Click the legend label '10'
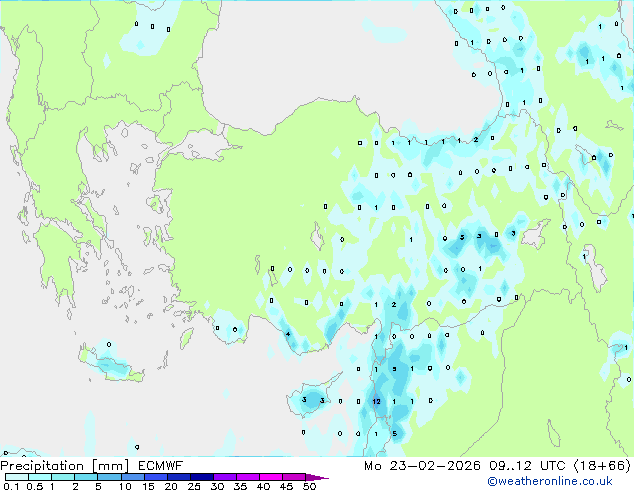The image size is (634, 490). click(x=125, y=486)
